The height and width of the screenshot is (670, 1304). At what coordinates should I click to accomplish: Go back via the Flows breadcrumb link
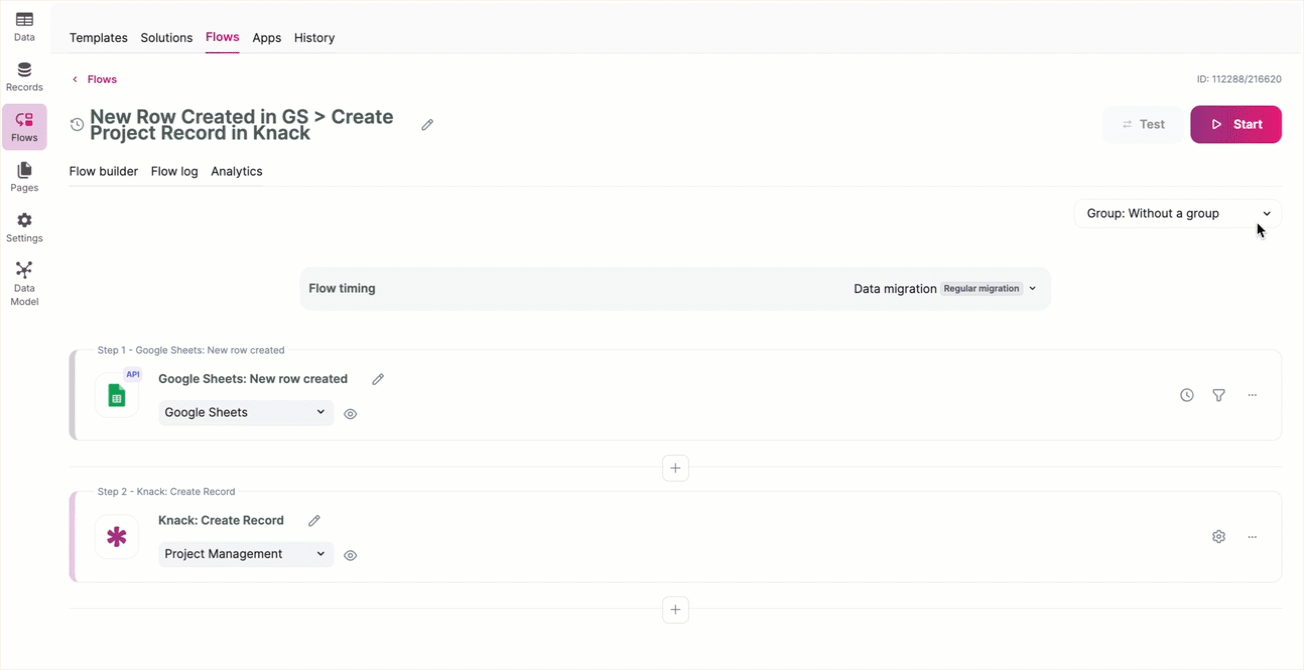pyautogui.click(x=102, y=79)
